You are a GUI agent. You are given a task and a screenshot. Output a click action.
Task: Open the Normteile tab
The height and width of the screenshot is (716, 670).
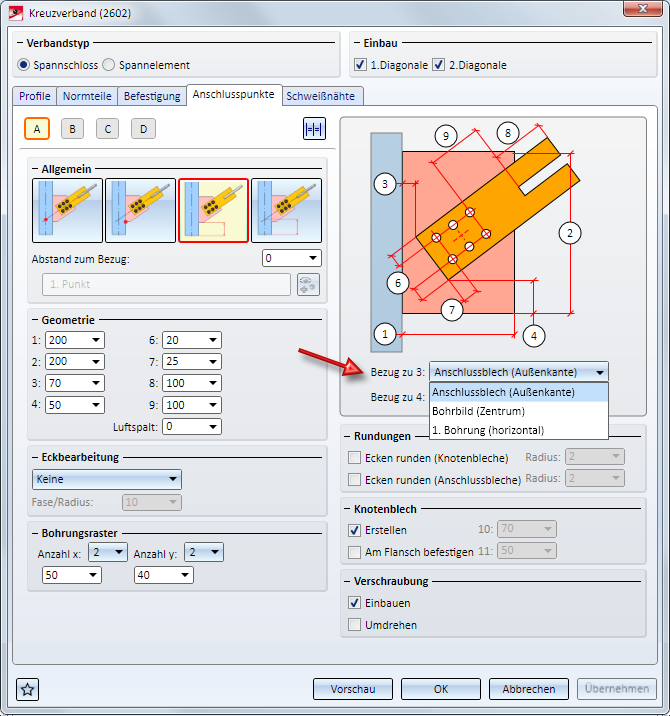point(87,96)
